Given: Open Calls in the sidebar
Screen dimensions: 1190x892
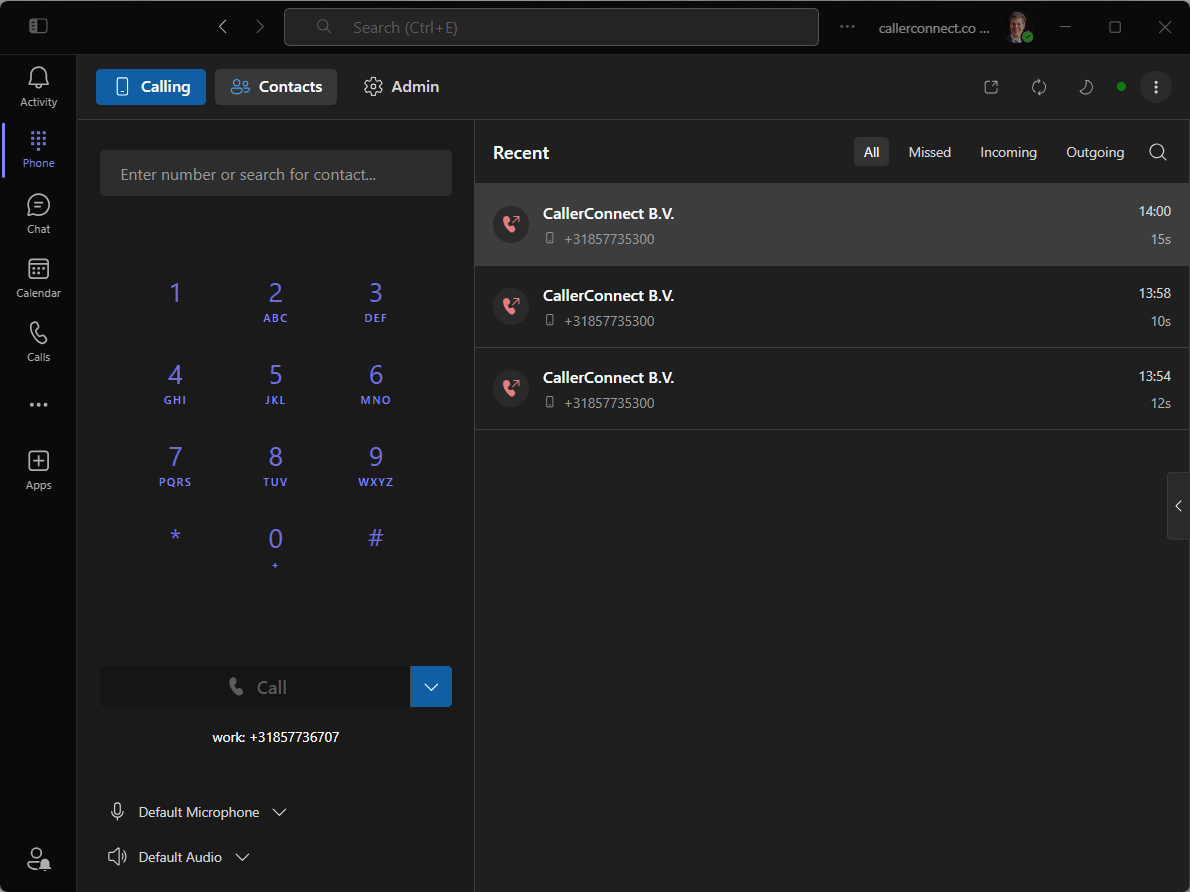Looking at the screenshot, I should (x=38, y=342).
